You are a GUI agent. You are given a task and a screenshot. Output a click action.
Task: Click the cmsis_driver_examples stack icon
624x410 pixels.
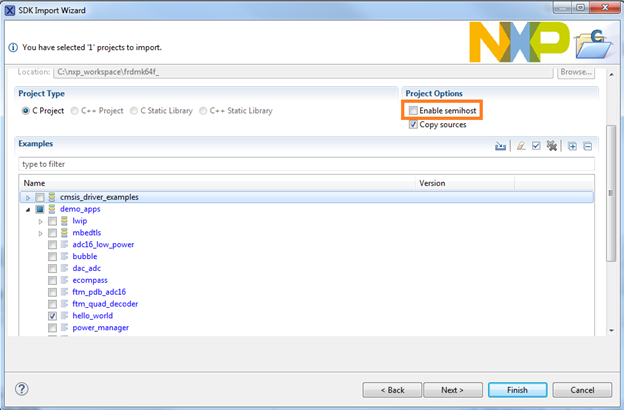(52, 197)
